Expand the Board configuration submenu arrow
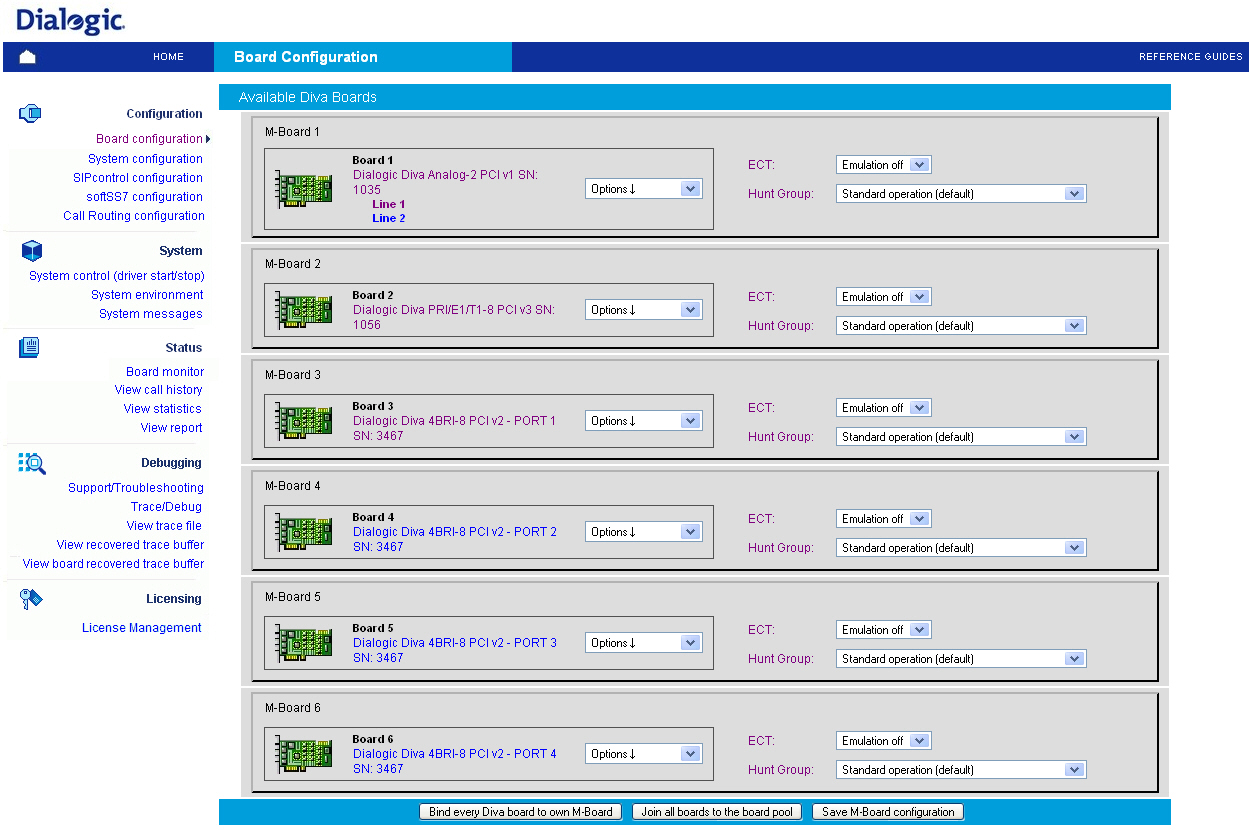Screen dimensions: 1249x830 [x=206, y=138]
